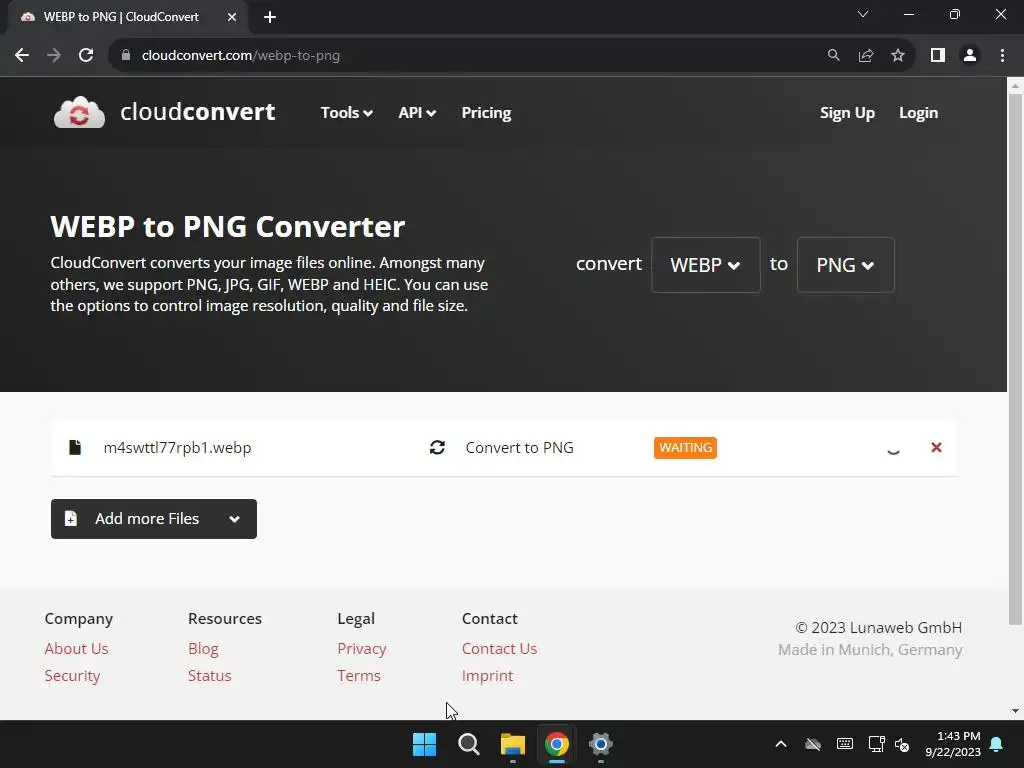1024x768 pixels.
Task: Share this page icon in address bar
Action: [x=866, y=56]
